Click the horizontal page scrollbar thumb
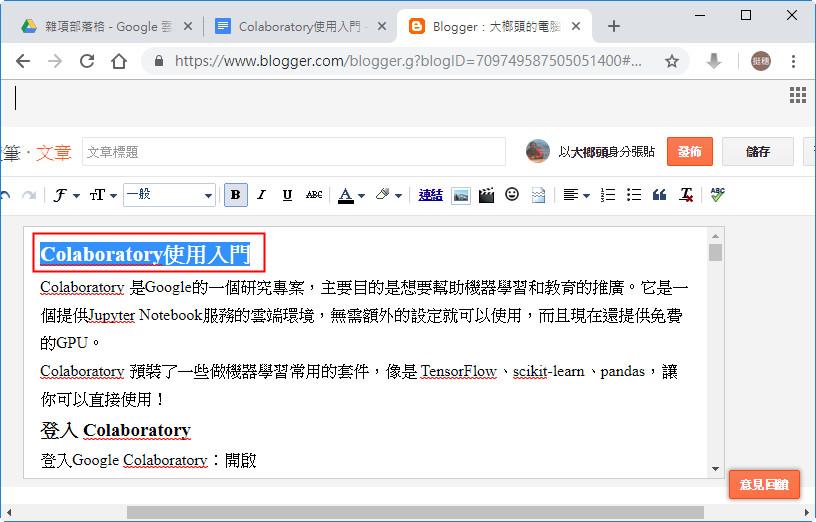Image resolution: width=816 pixels, height=522 pixels. tap(415, 512)
